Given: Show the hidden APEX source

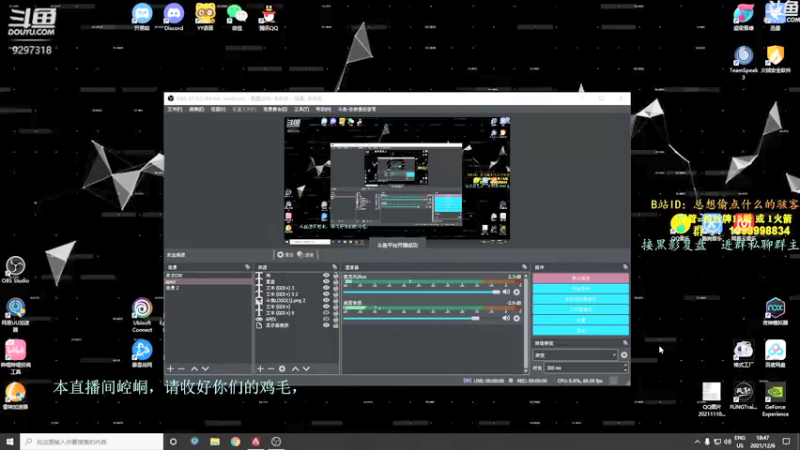Looking at the screenshot, I should (x=326, y=319).
